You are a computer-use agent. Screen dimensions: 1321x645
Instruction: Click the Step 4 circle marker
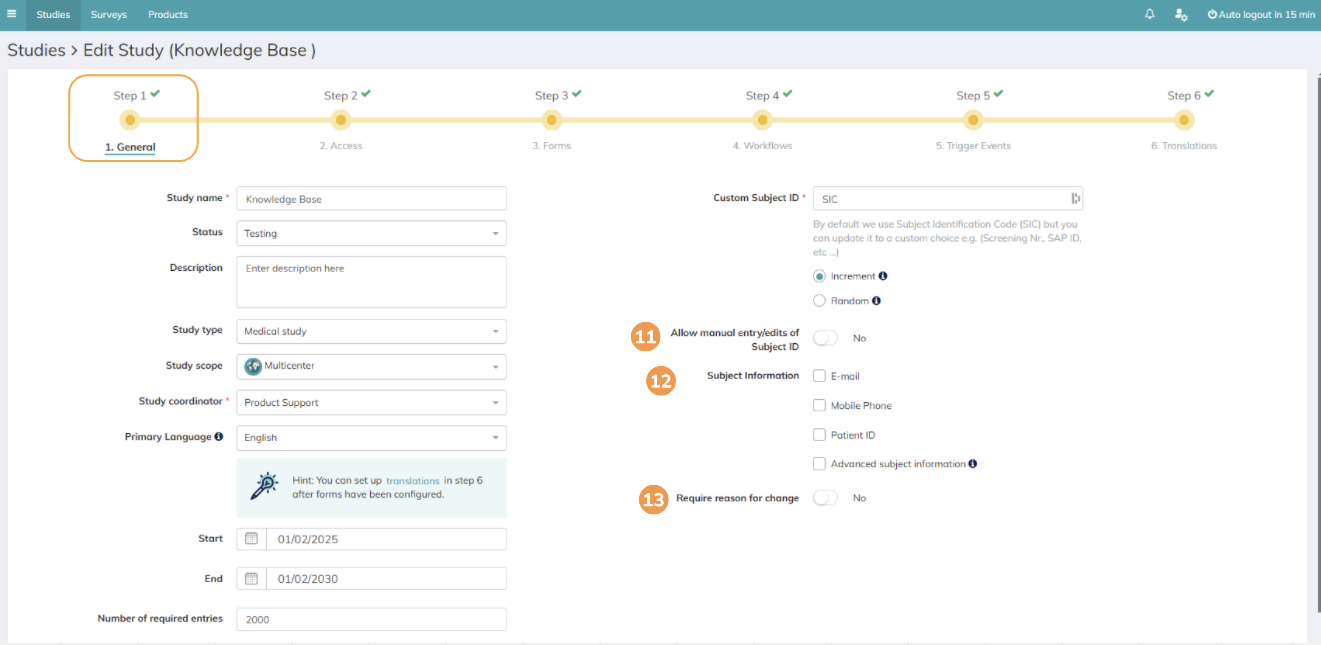[x=763, y=120]
